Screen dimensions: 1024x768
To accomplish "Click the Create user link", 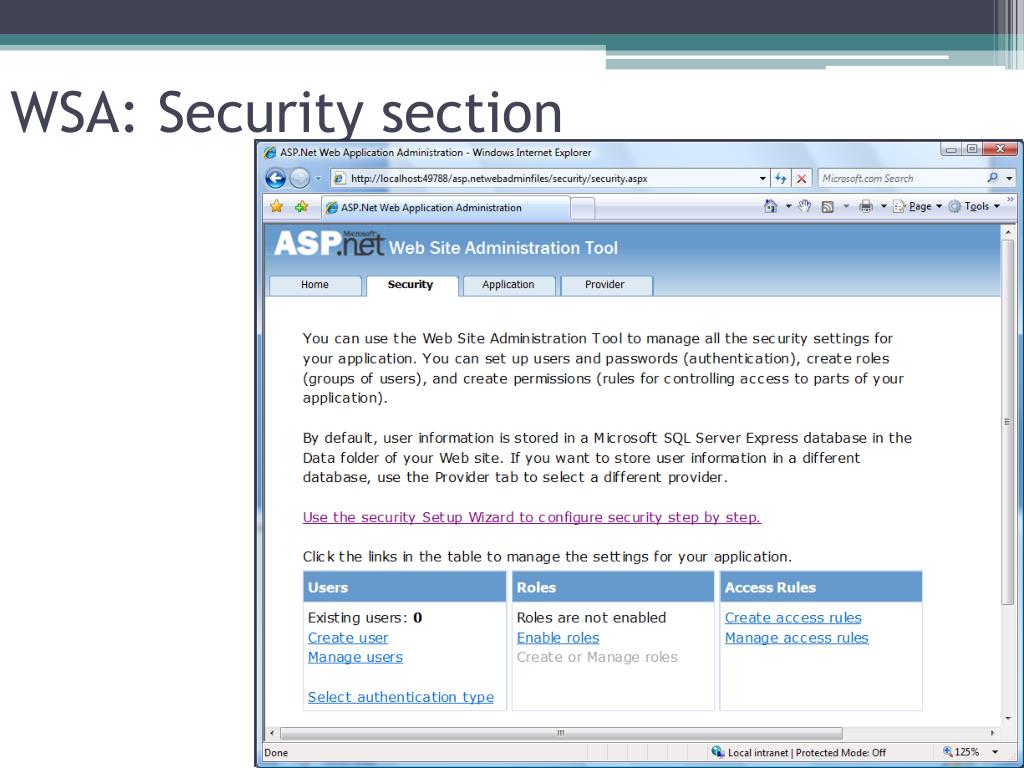I will tap(348, 638).
